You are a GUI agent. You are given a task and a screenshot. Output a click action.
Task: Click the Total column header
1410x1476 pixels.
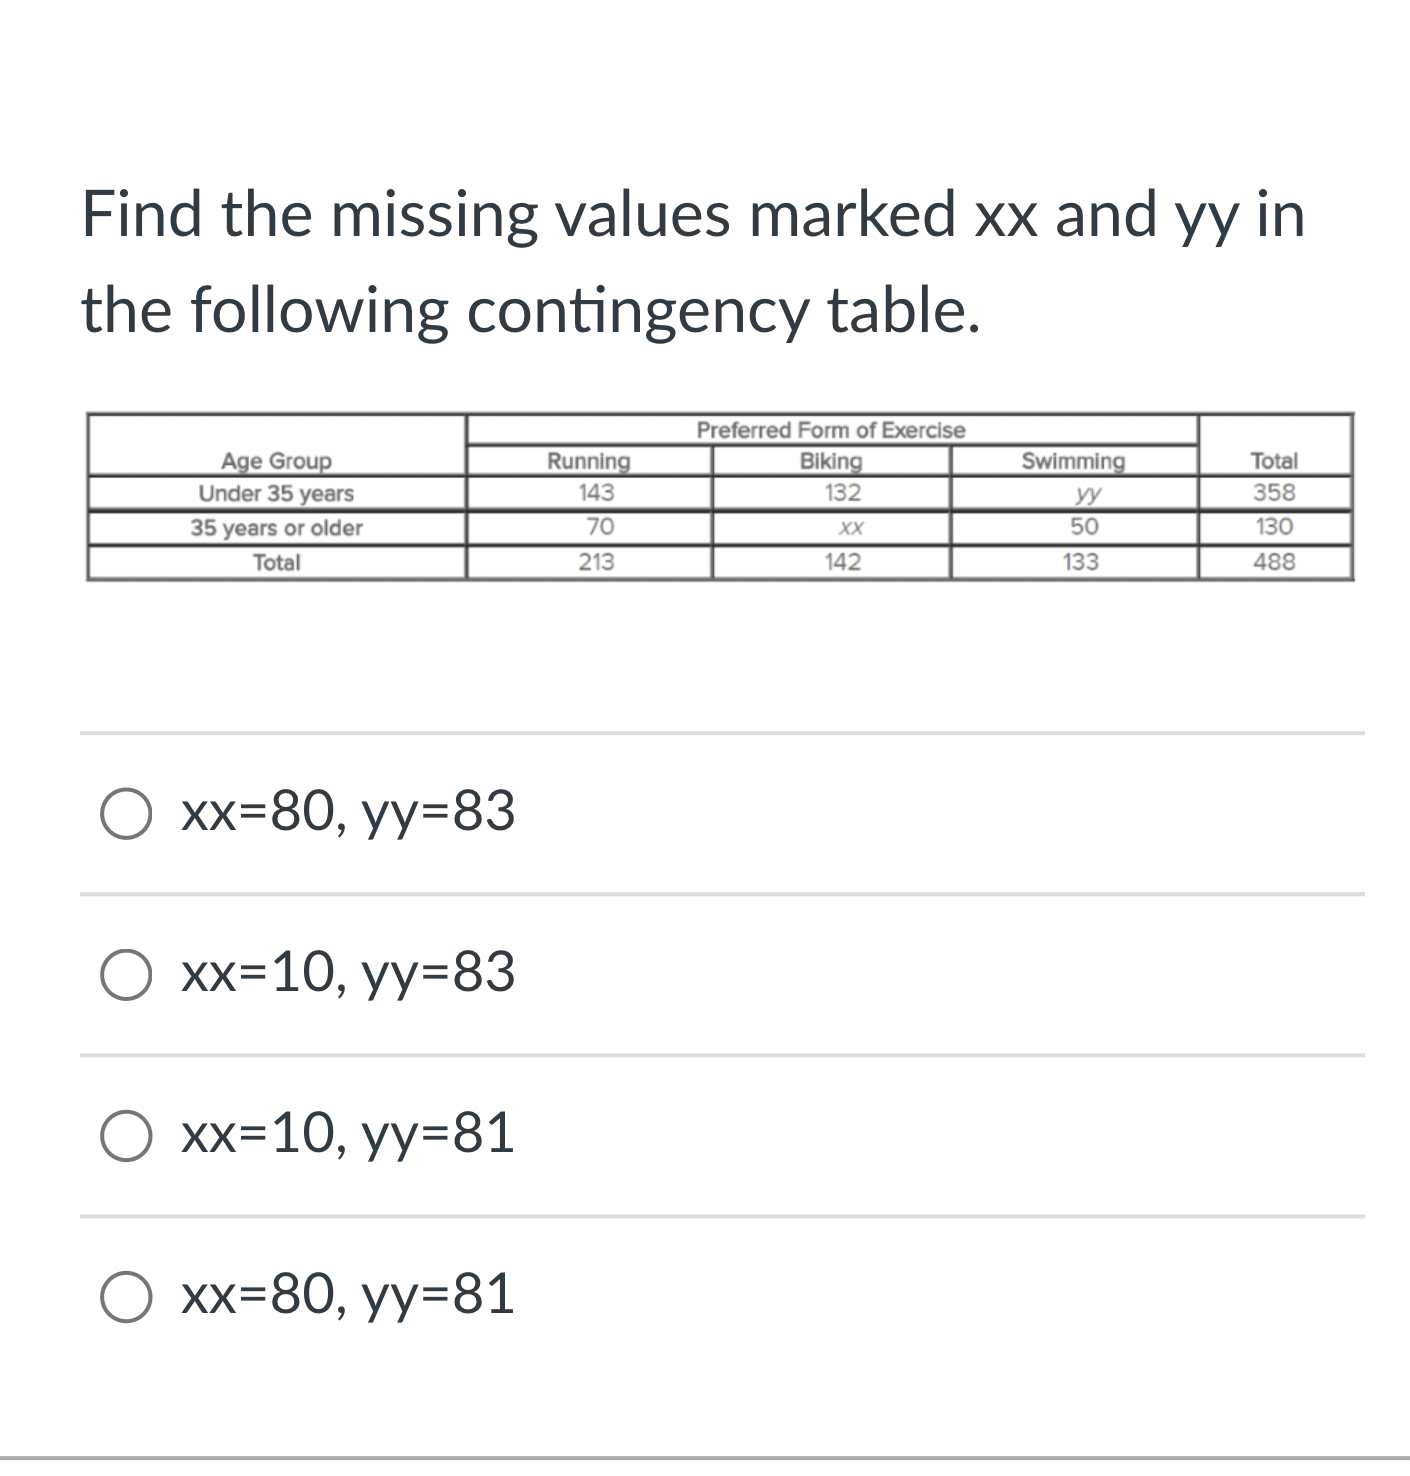click(1274, 461)
